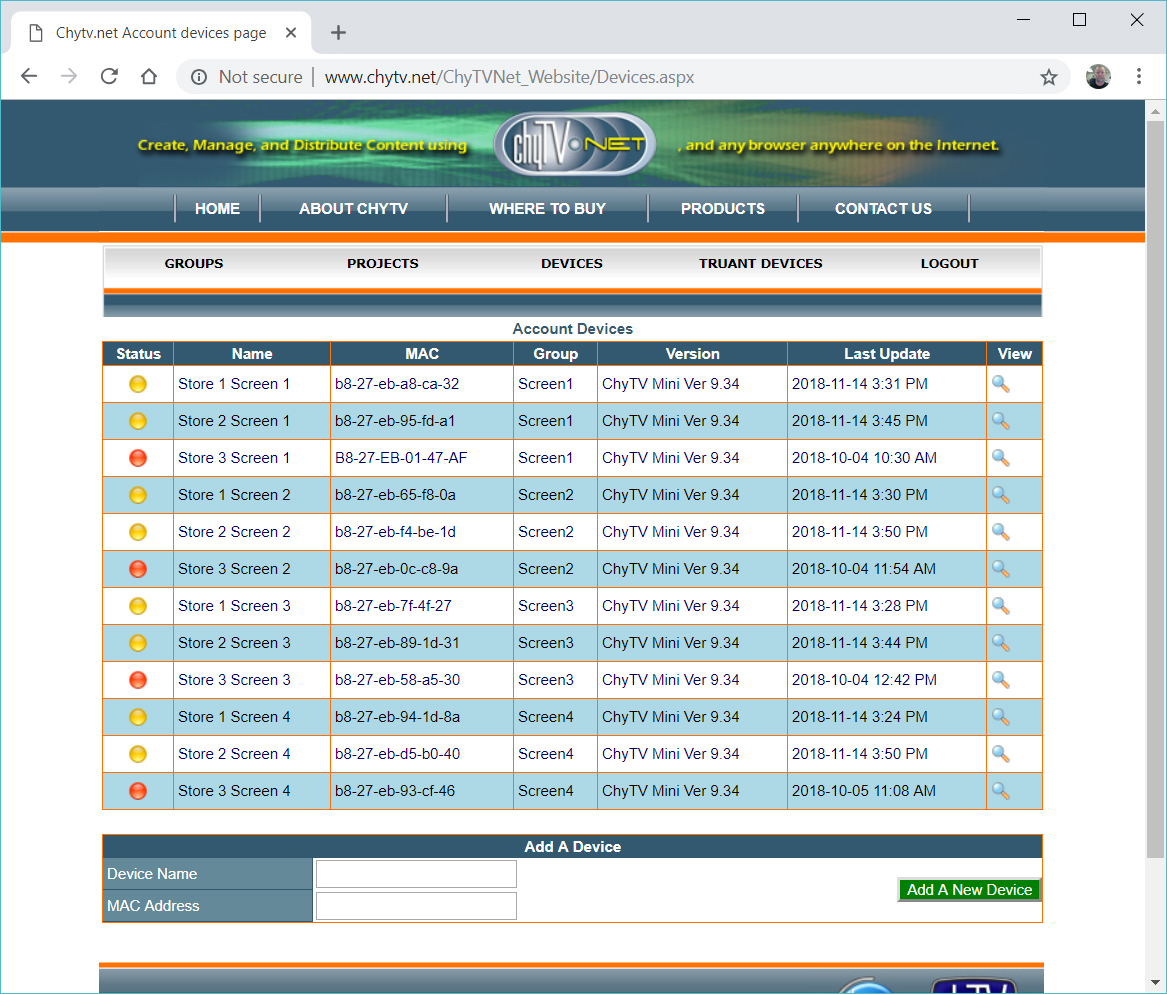Focus the Device Name input field
Viewport: 1167px width, 994px height.
[x=416, y=874]
